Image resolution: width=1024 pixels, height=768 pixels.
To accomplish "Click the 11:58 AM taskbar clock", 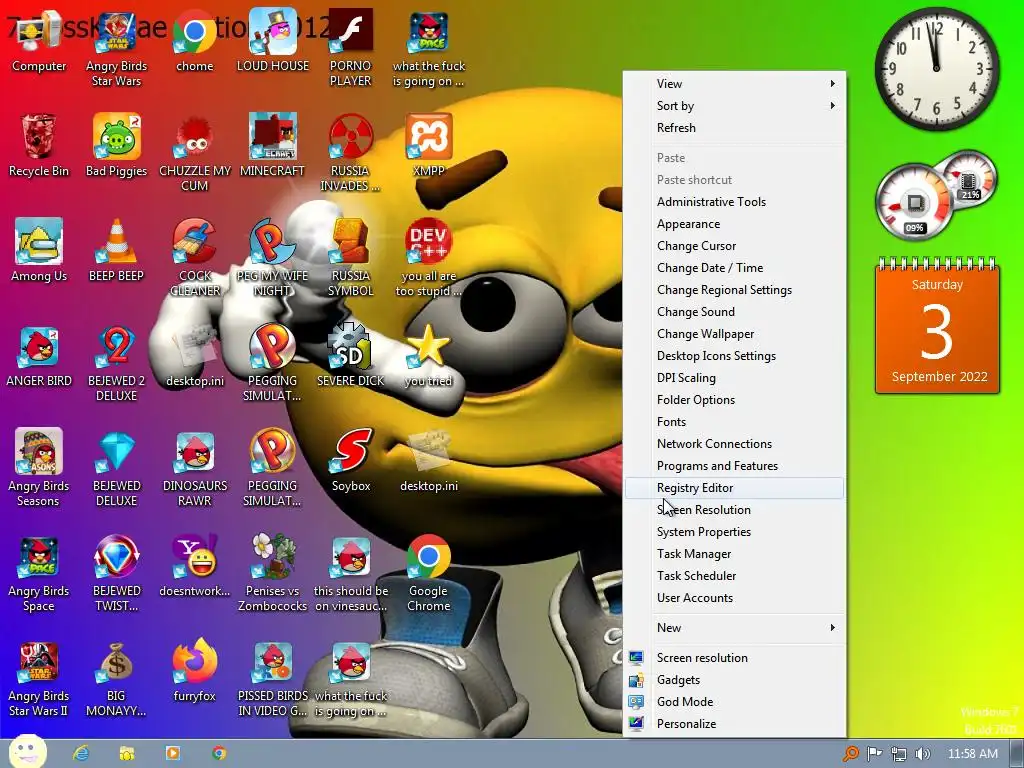I will coord(972,754).
